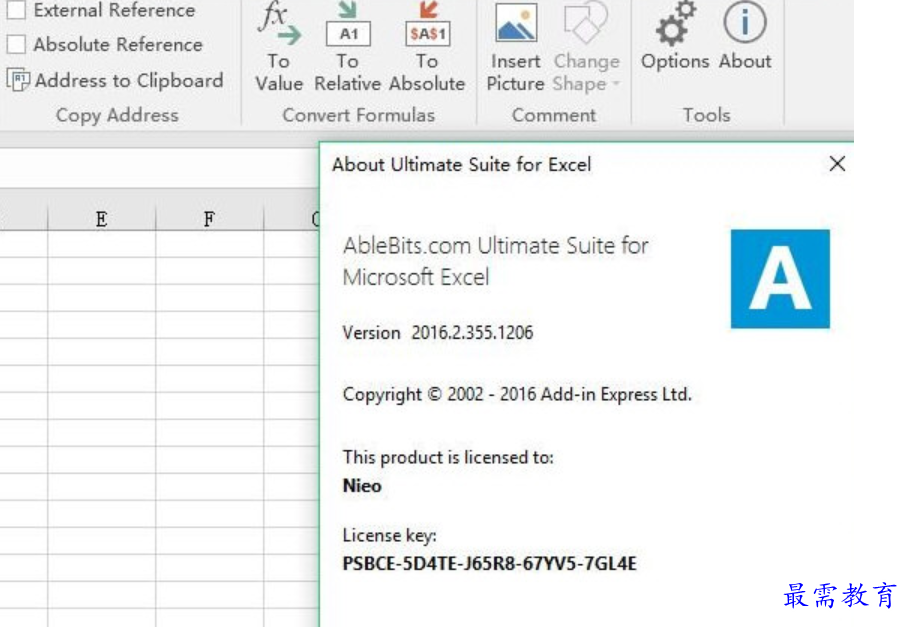Click the license key text

(489, 563)
